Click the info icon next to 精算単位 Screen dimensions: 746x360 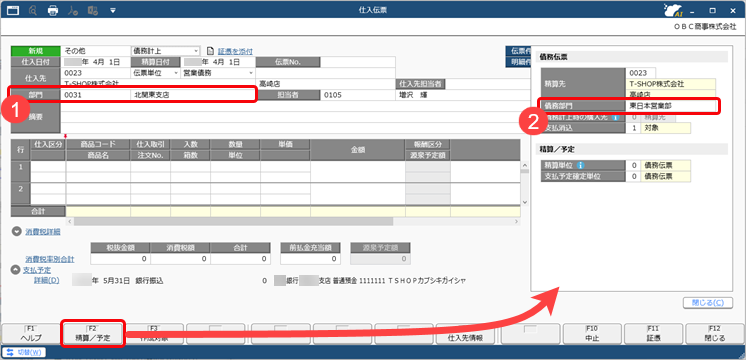pyautogui.click(x=580, y=165)
